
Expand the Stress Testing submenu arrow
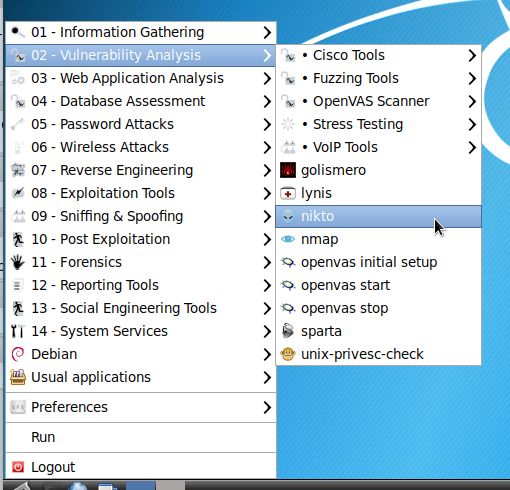pos(472,124)
